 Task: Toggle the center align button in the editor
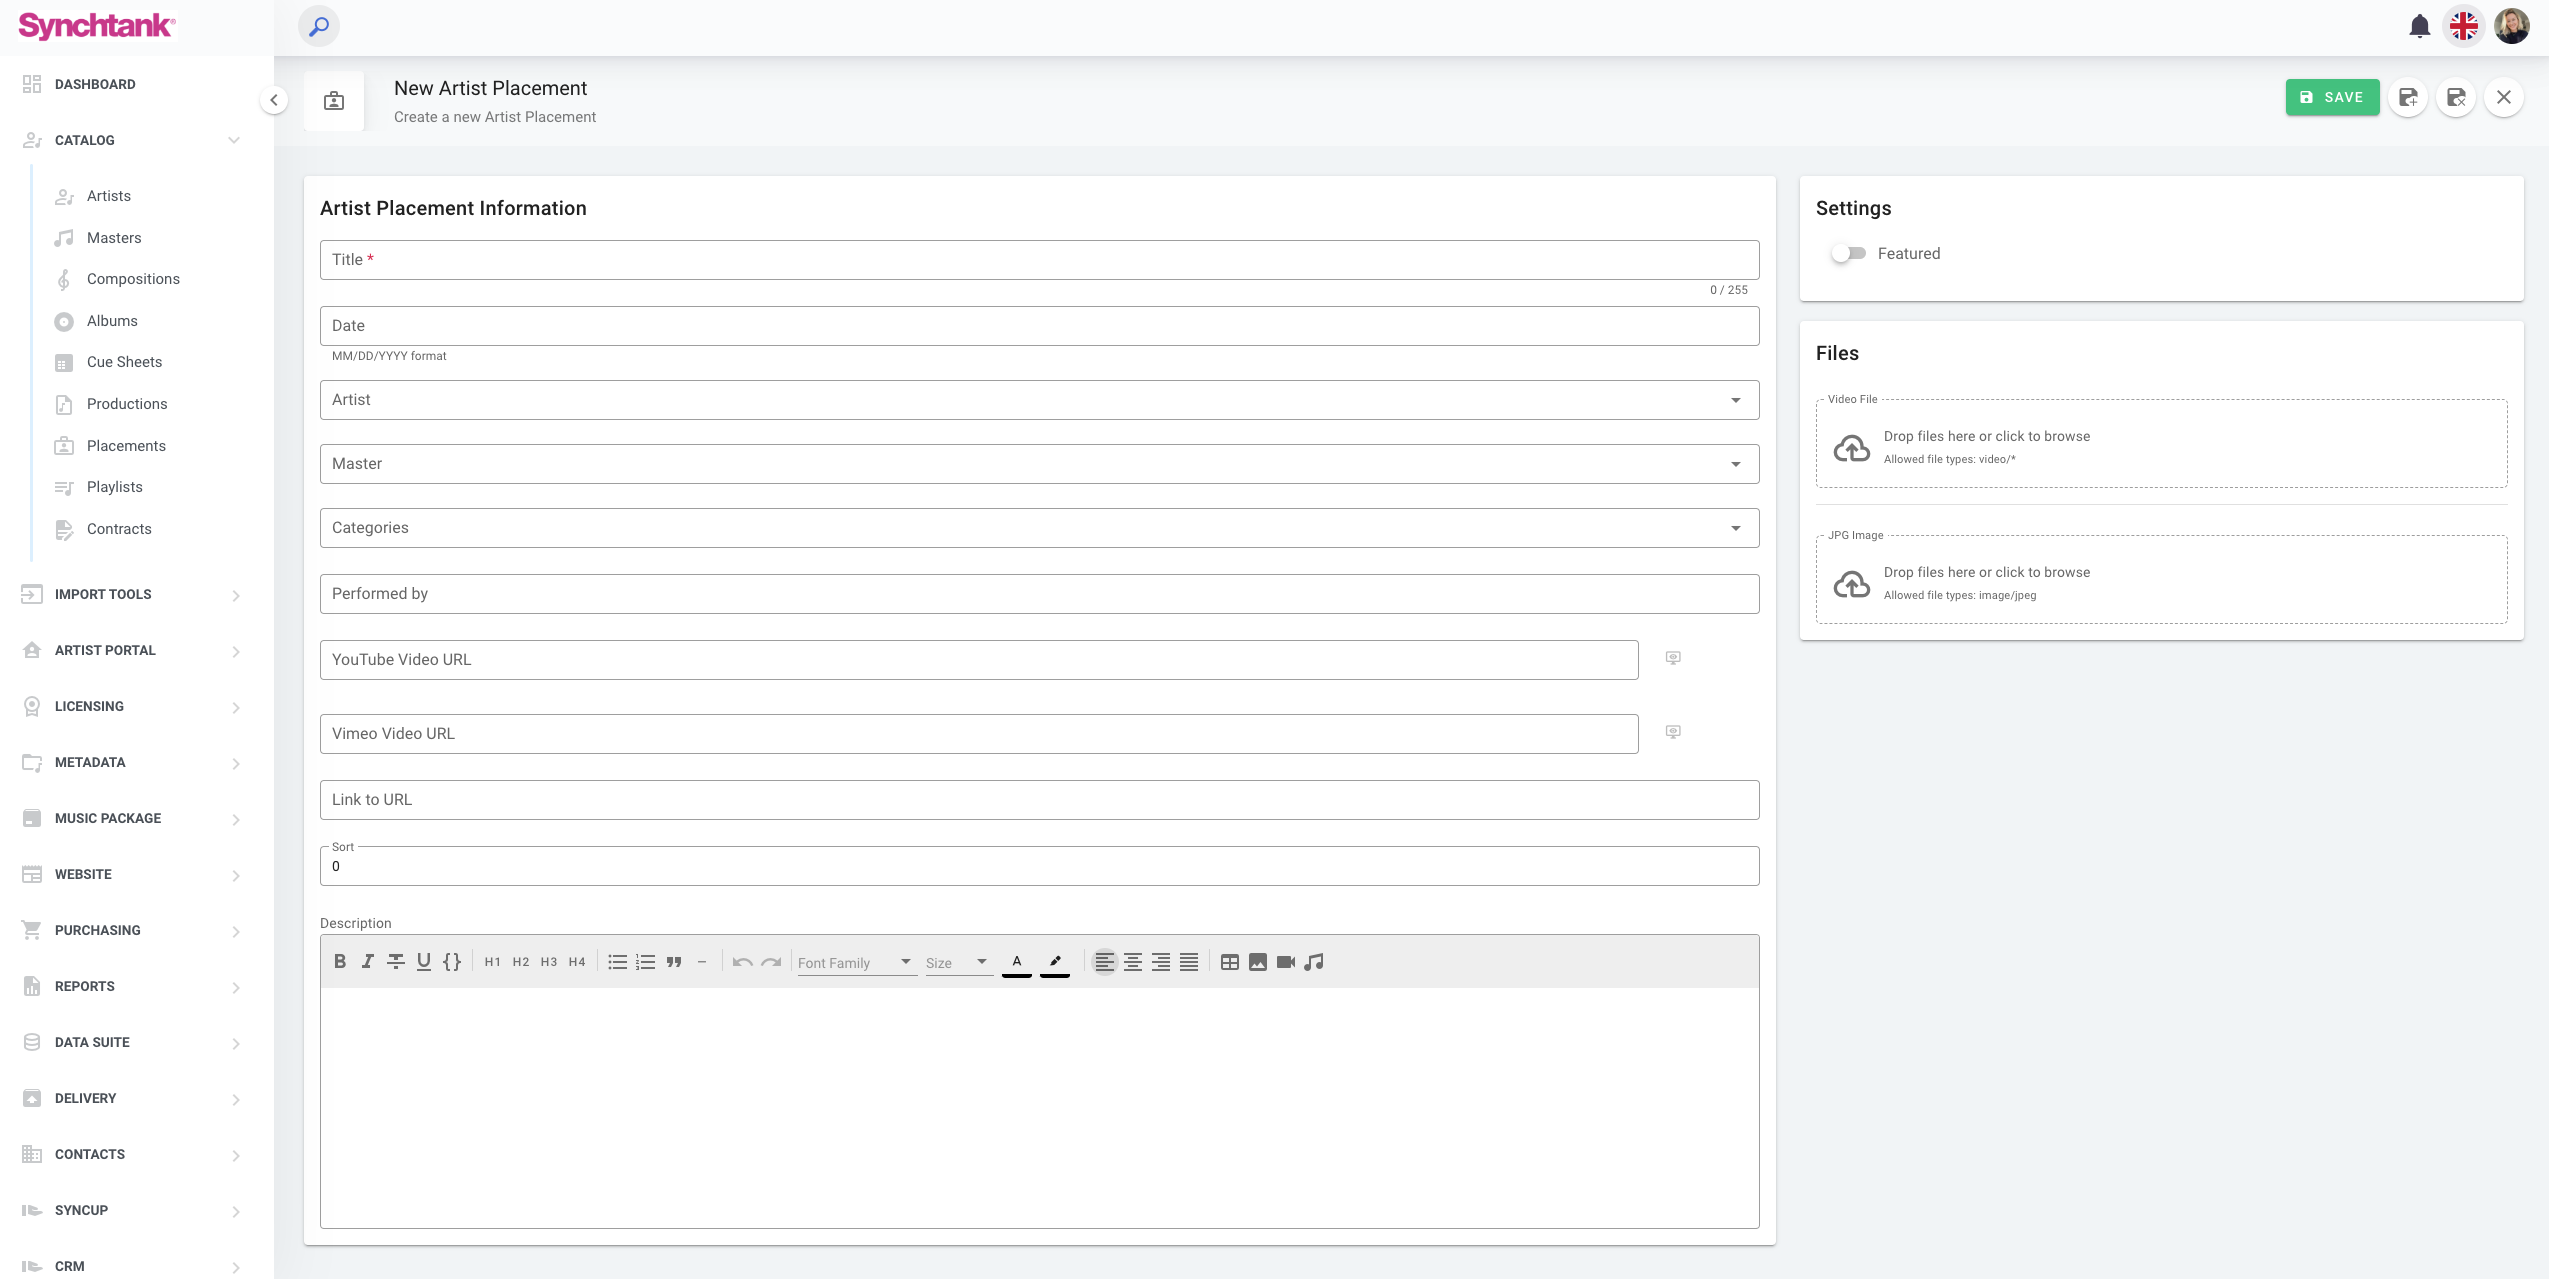pos(1133,962)
